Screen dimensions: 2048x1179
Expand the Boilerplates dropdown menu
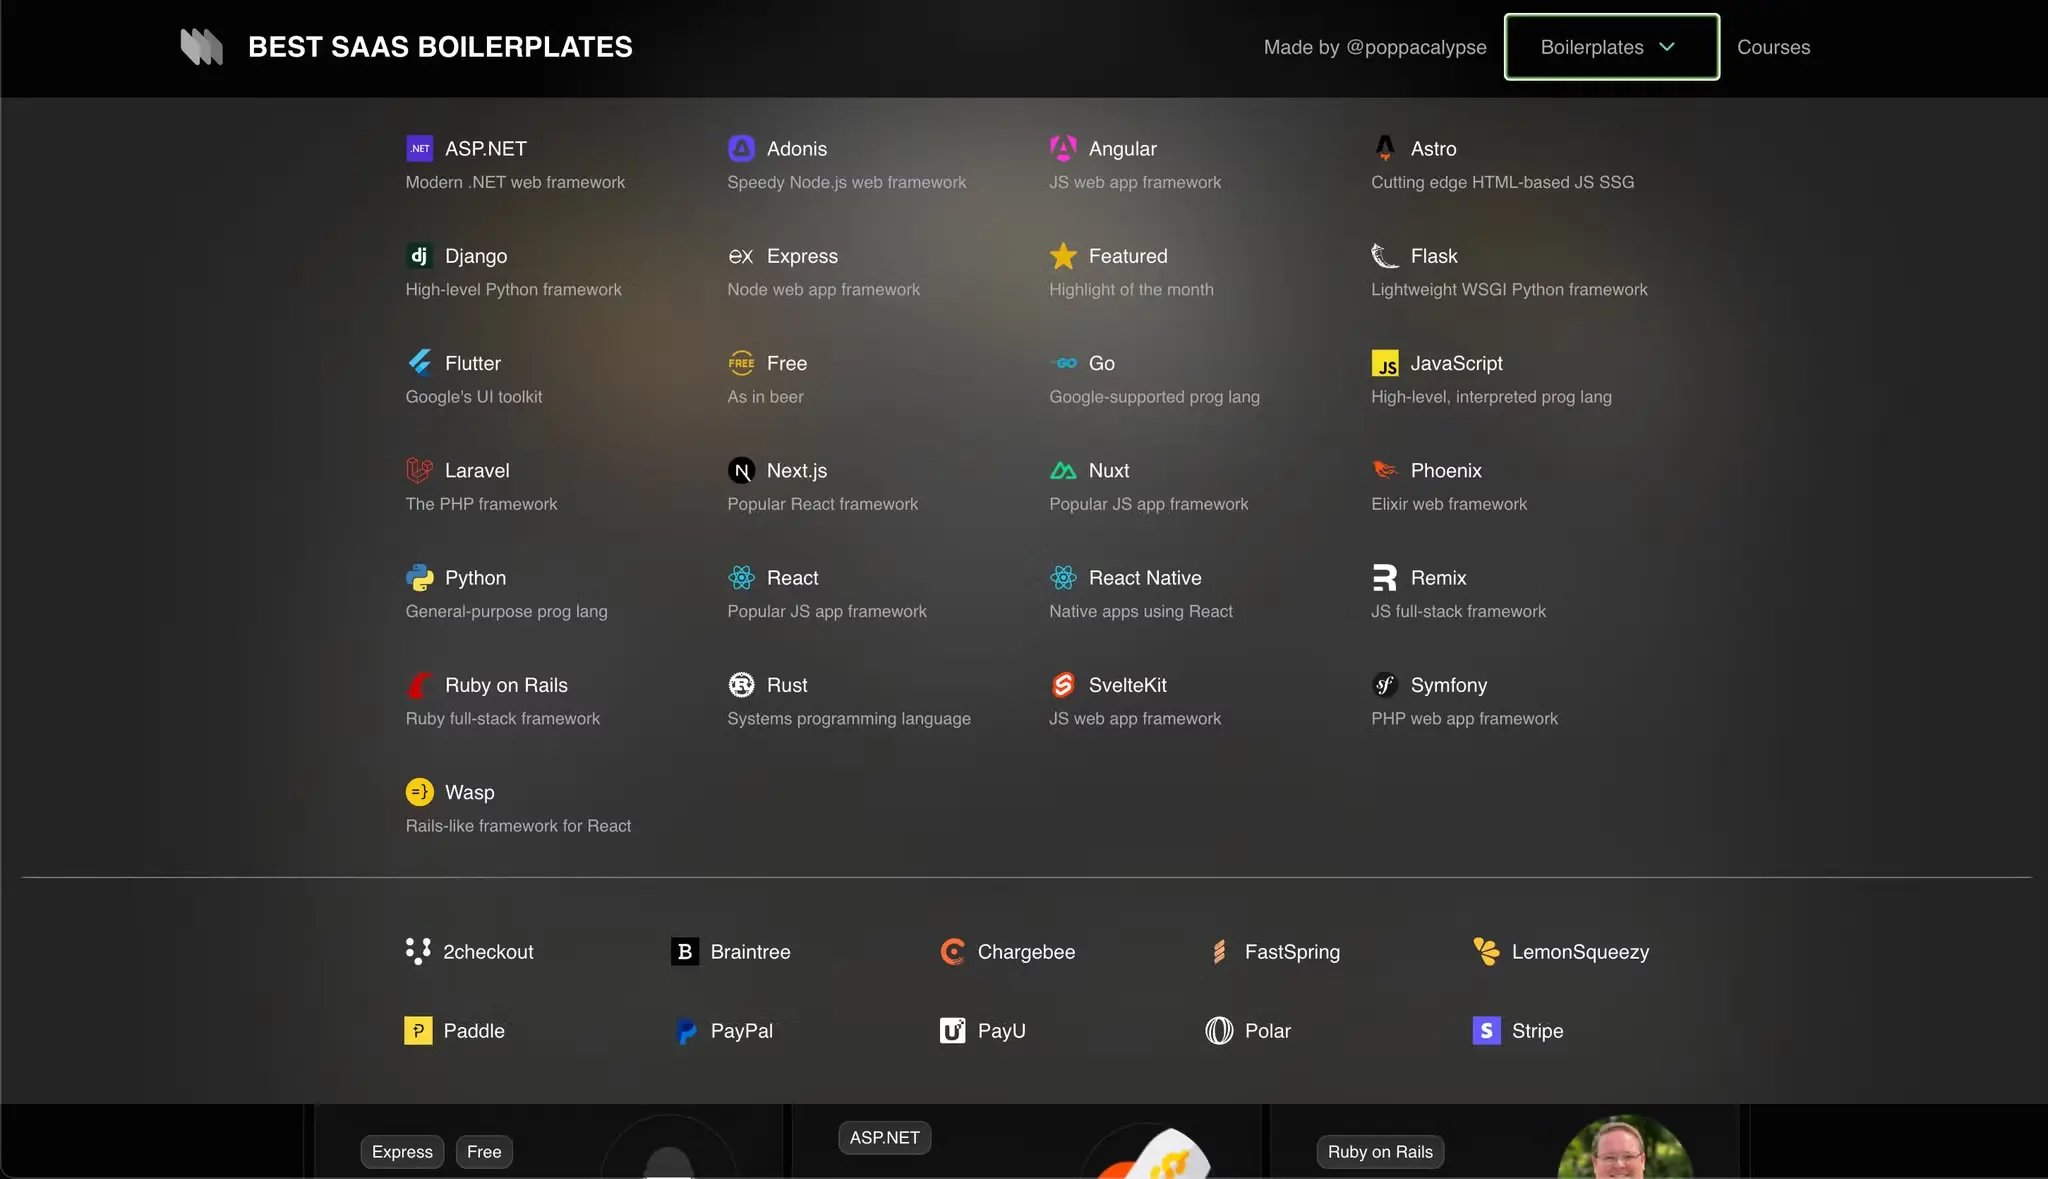[x=1609, y=46]
